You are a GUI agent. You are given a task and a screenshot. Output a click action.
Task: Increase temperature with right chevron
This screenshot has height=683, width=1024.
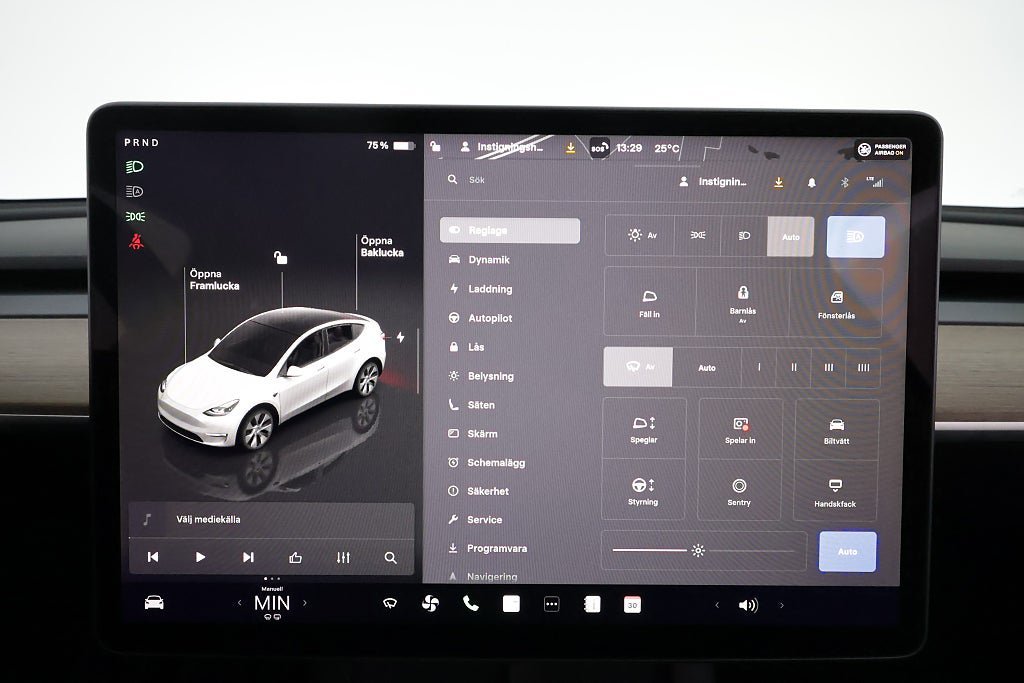click(x=305, y=603)
